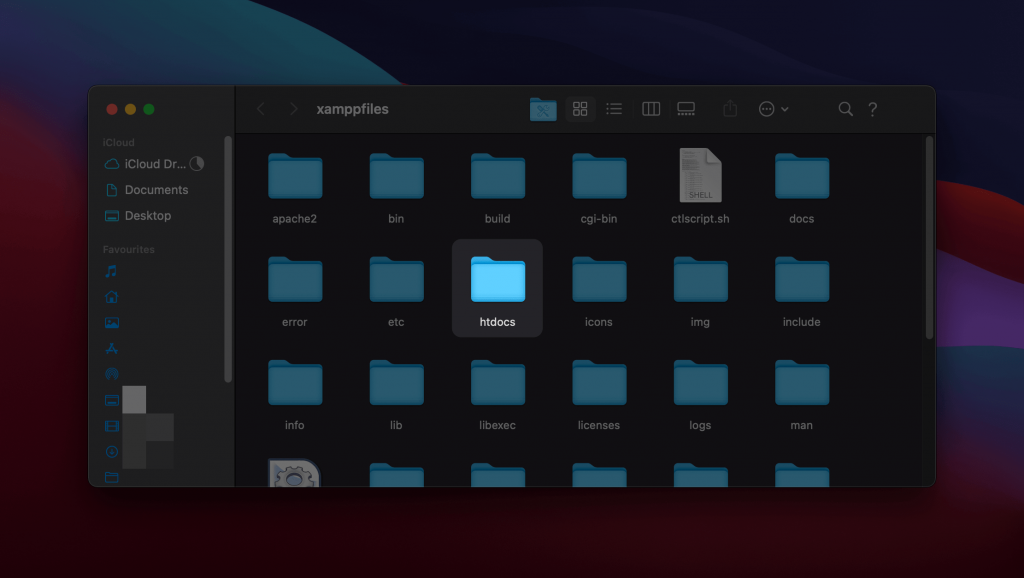The width and height of the screenshot is (1024, 578).
Task: Select the licenses folder
Action: coord(599,383)
